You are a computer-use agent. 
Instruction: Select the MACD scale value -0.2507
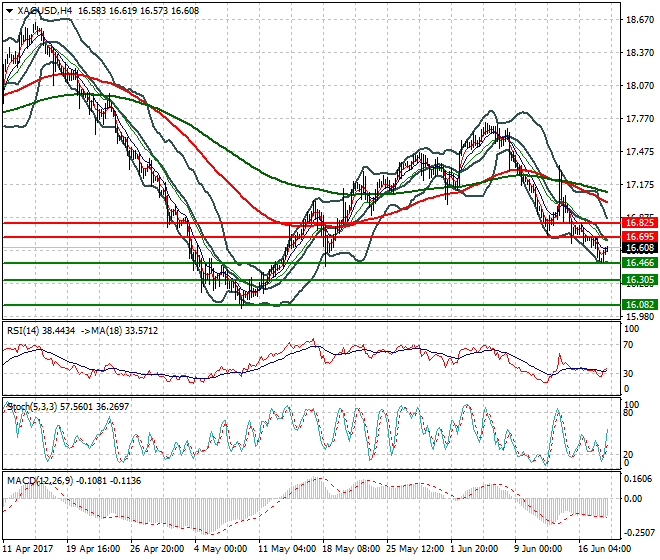click(639, 533)
